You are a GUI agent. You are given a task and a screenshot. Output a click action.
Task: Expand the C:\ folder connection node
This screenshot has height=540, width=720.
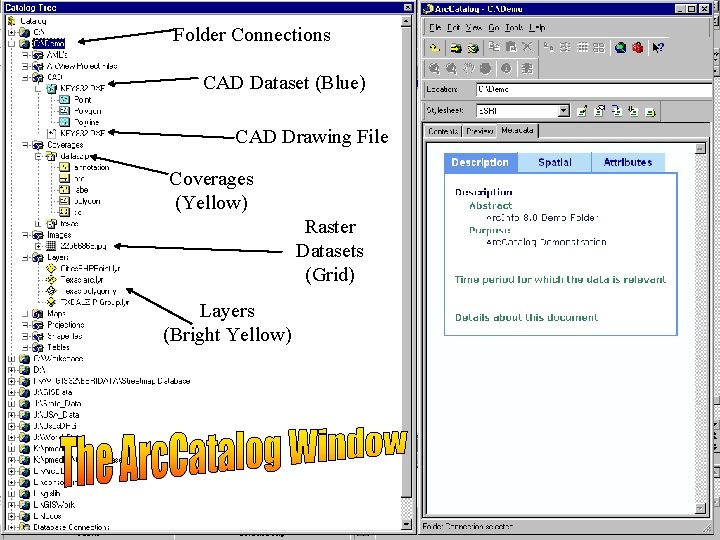(12, 32)
